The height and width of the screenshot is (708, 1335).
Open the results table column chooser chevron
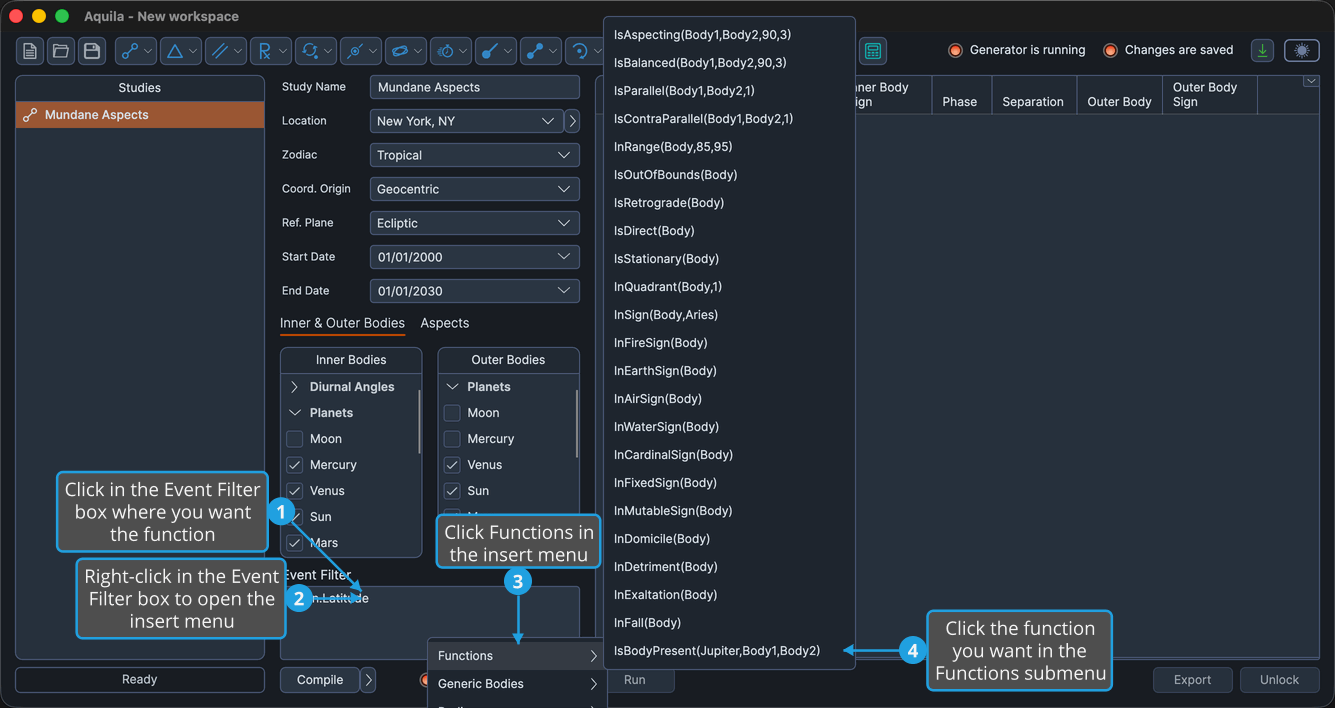pos(1311,82)
